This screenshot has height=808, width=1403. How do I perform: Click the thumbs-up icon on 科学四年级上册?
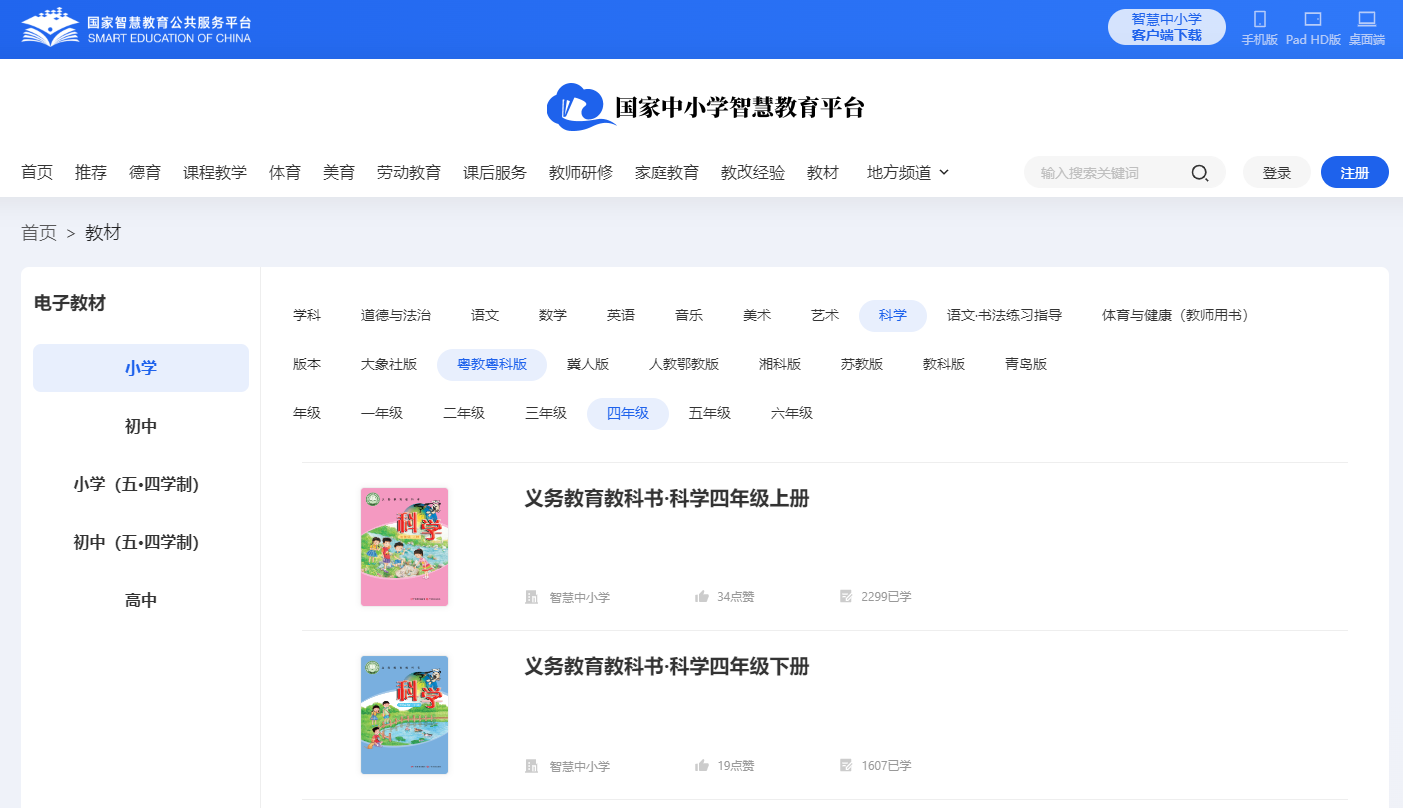coord(701,596)
